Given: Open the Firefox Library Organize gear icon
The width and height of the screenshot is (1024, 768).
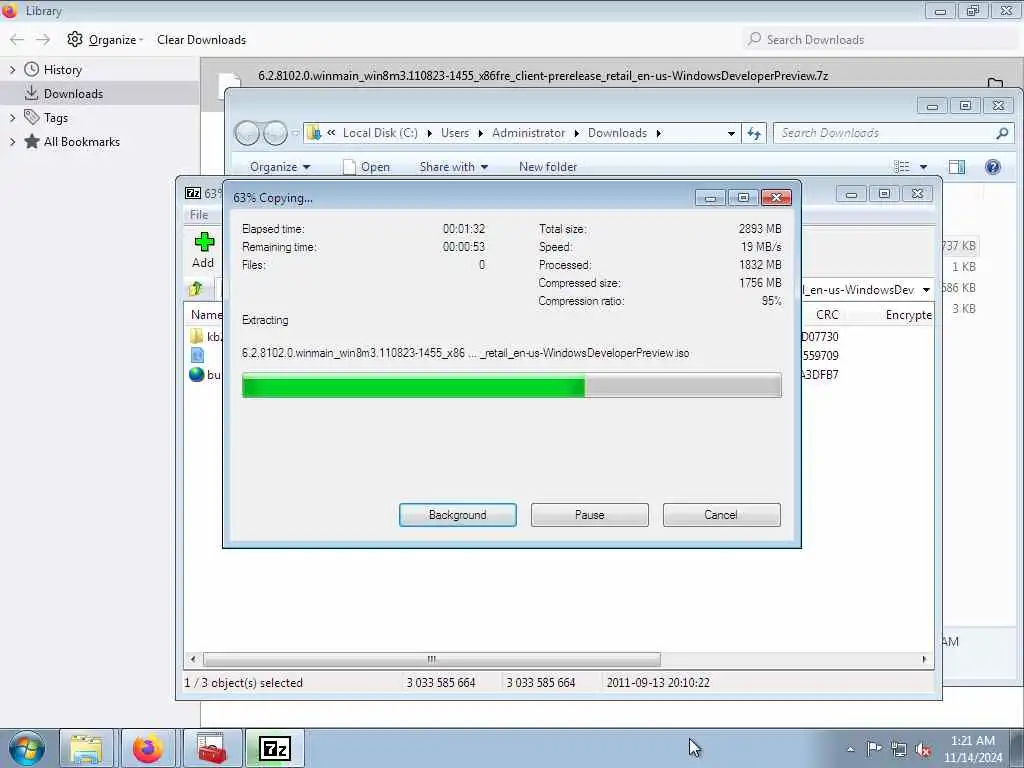Looking at the screenshot, I should [x=75, y=39].
